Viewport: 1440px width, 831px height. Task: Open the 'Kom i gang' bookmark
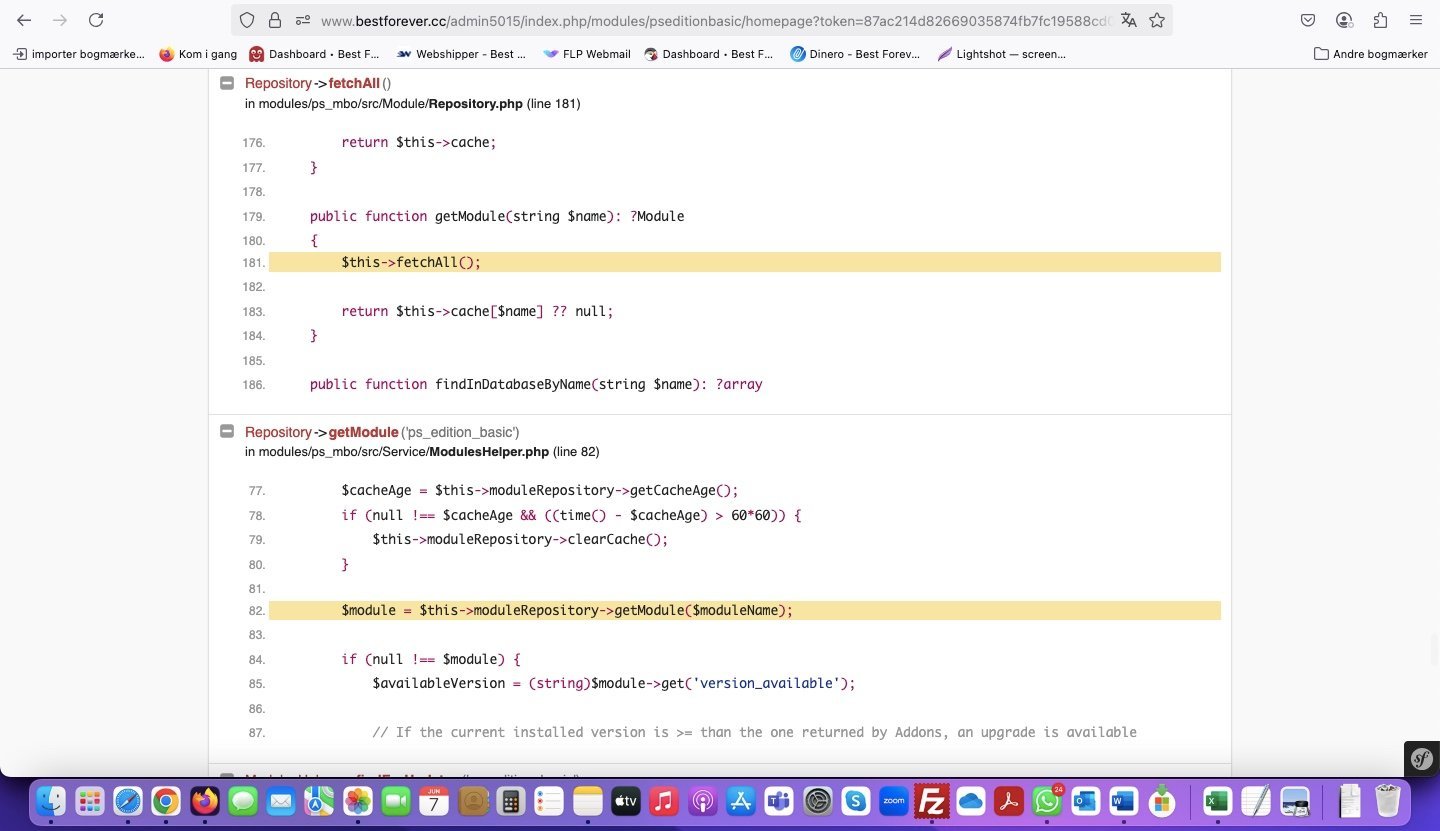[198, 54]
